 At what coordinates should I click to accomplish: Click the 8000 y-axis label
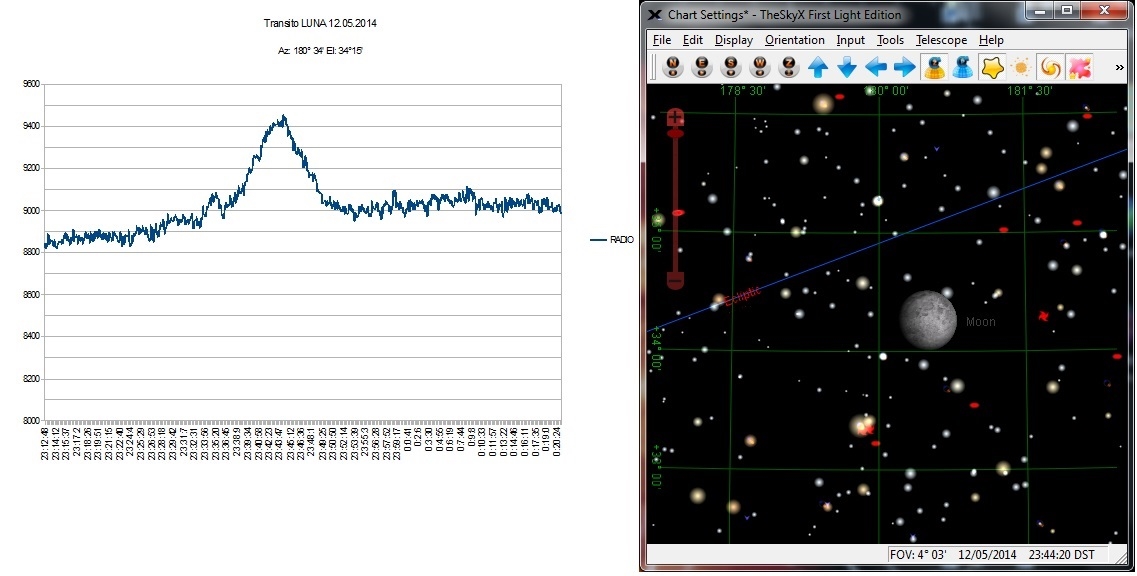tap(31, 421)
